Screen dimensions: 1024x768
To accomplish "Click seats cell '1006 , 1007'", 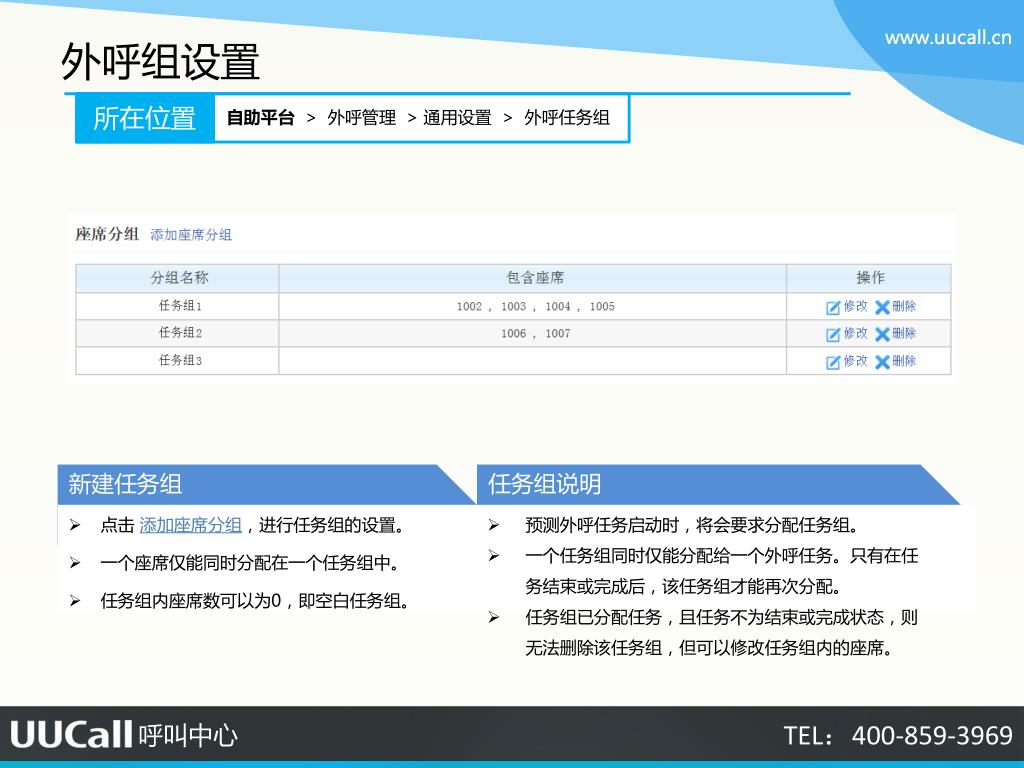I will (x=533, y=333).
